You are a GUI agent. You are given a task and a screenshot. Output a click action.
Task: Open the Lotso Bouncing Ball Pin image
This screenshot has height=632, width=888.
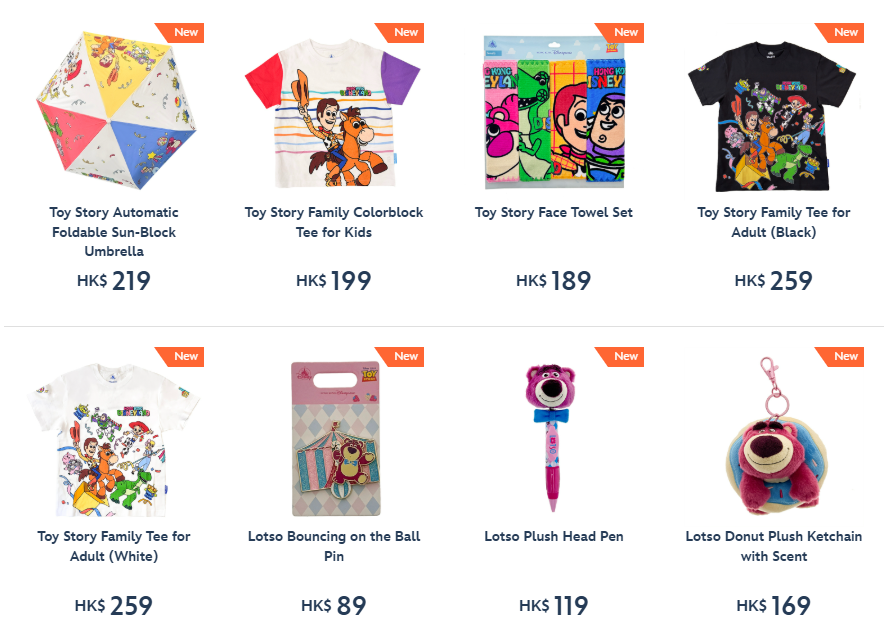(335, 439)
